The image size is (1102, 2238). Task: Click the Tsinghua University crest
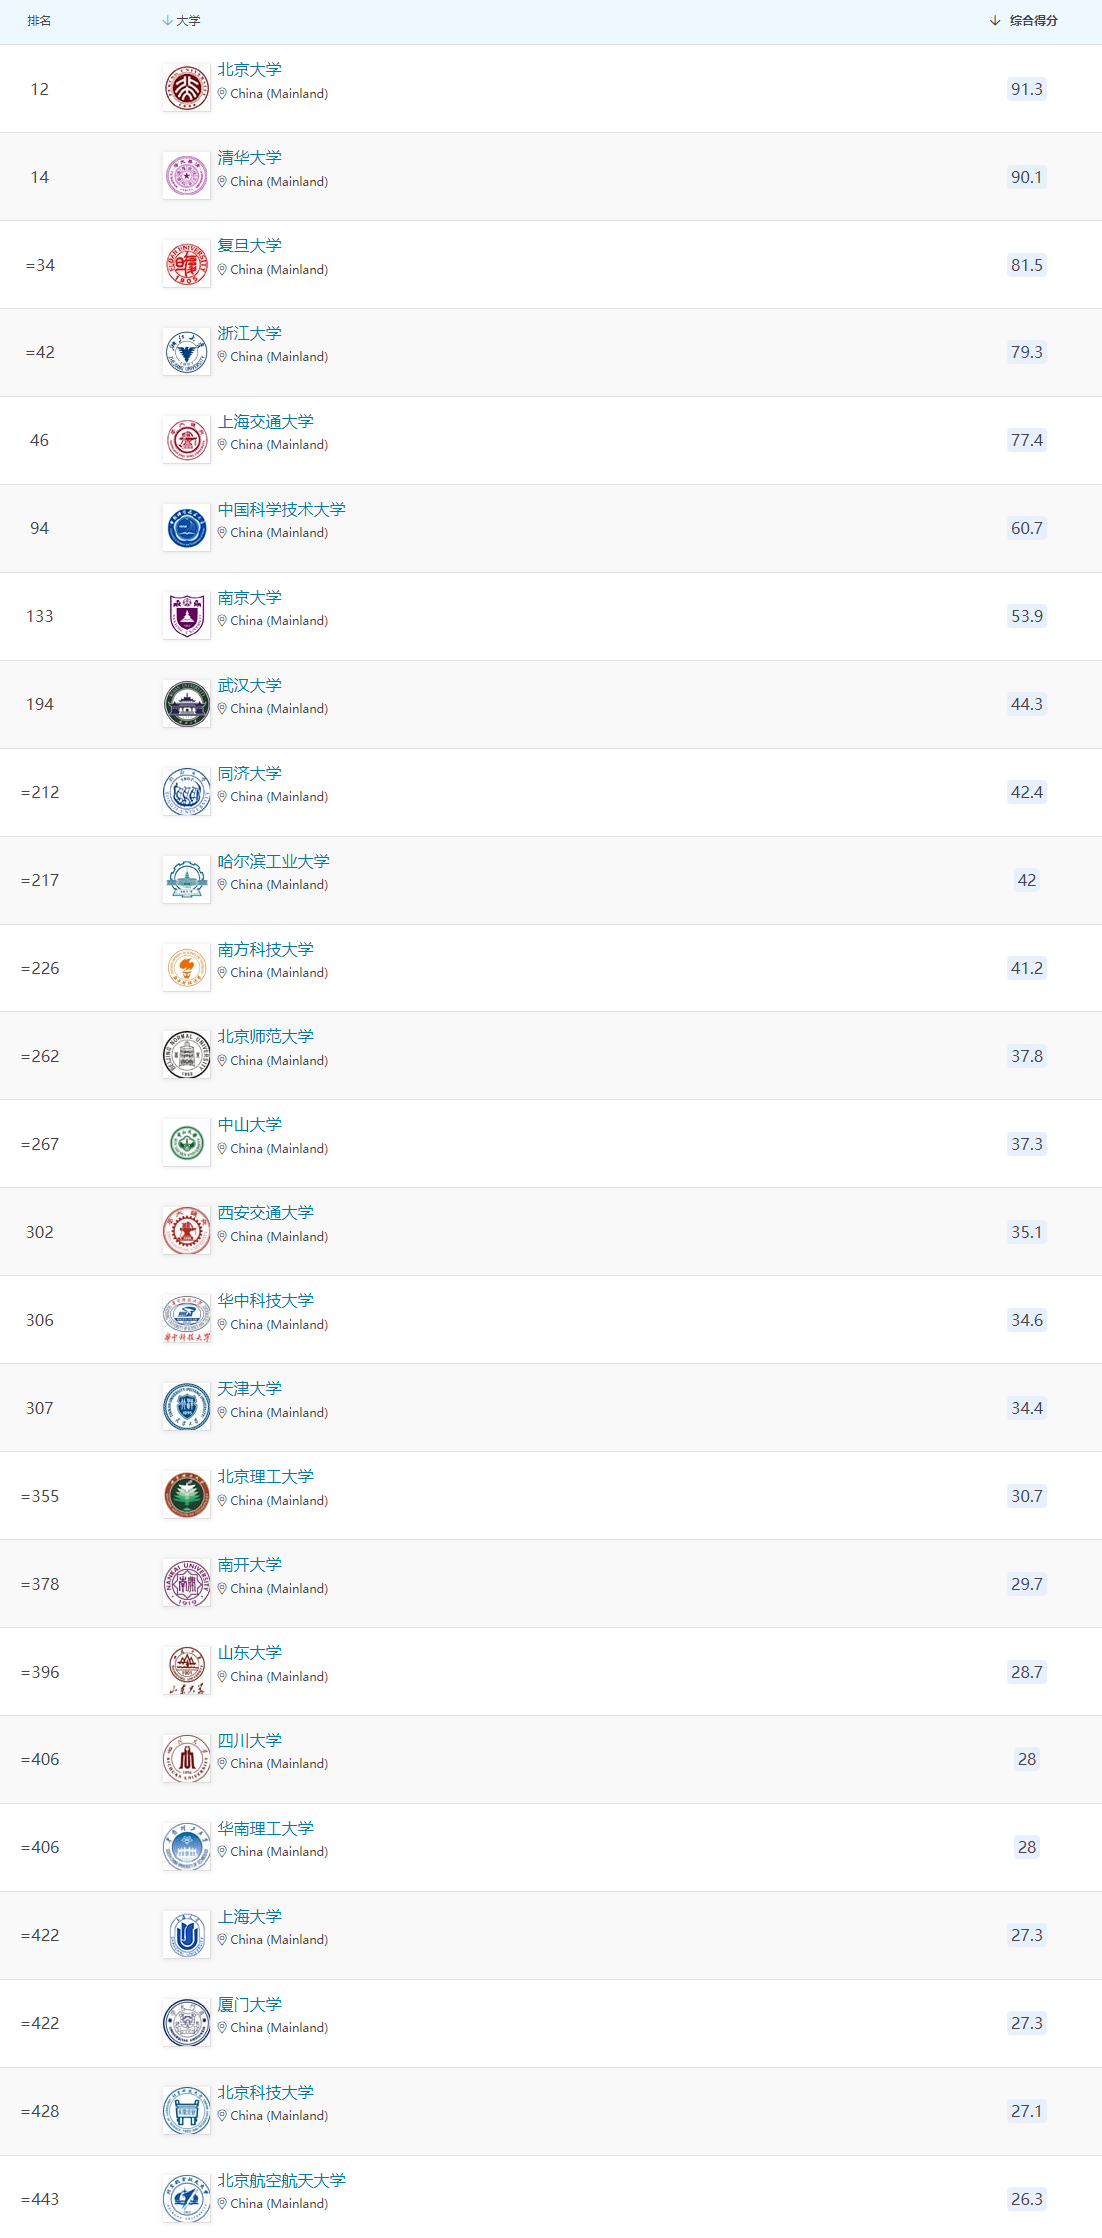187,176
